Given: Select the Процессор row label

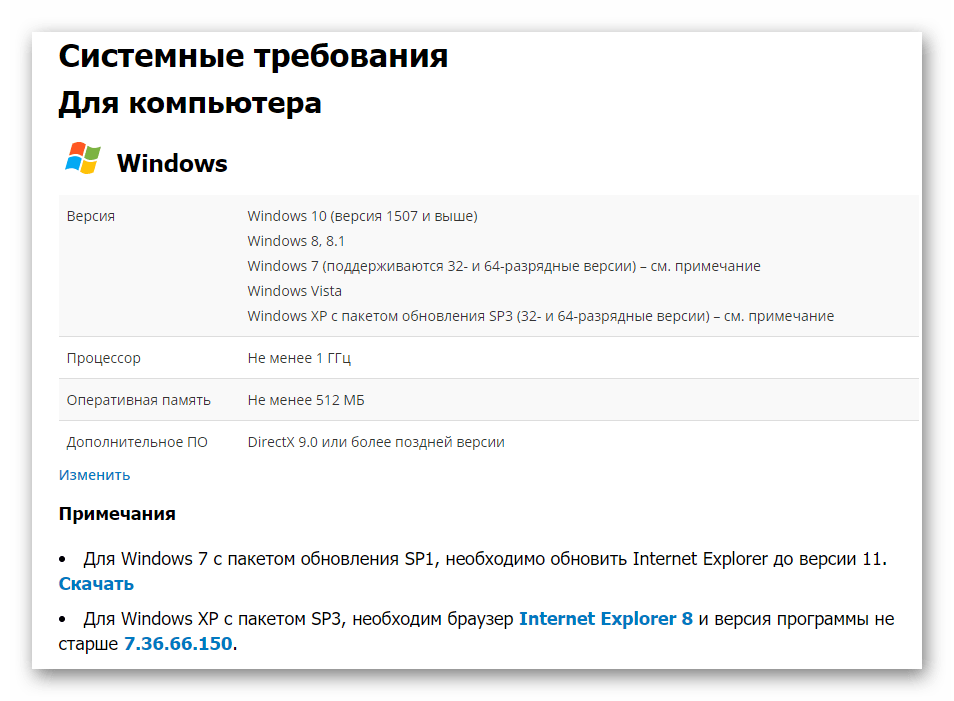Looking at the screenshot, I should pyautogui.click(x=104, y=358).
